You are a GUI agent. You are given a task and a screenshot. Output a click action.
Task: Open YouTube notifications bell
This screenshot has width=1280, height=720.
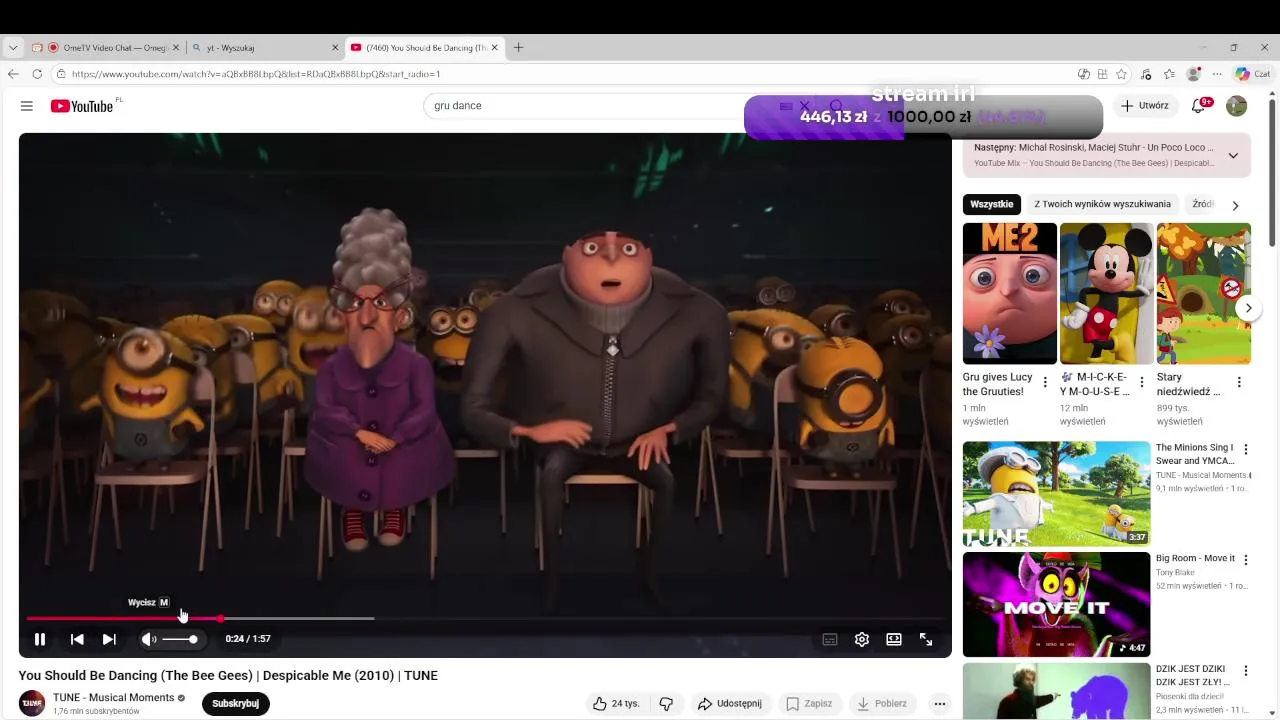point(1199,105)
